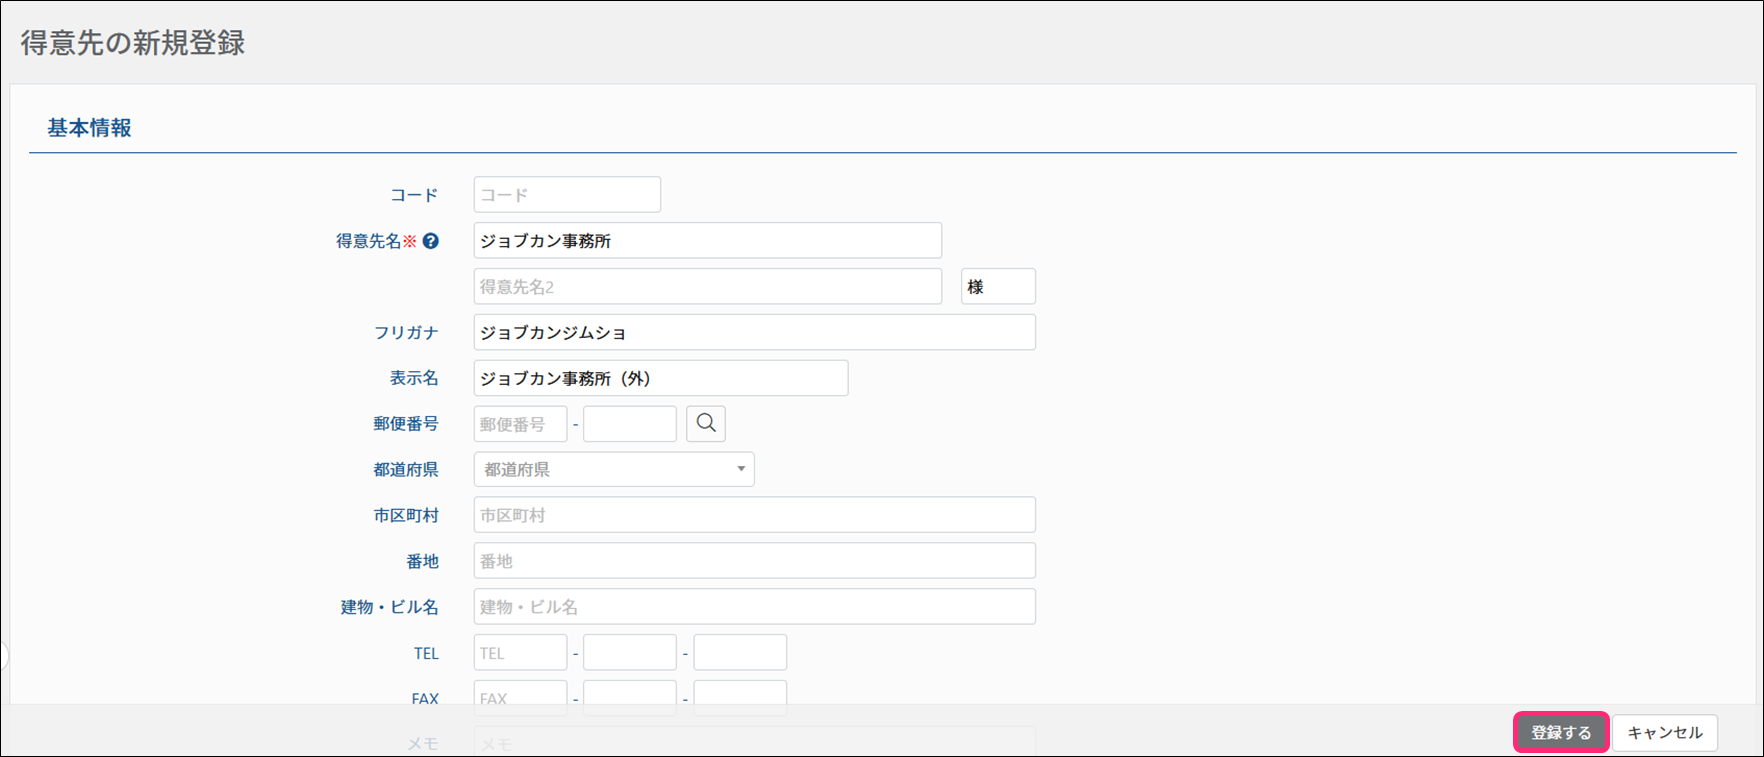Viewport: 1764px width, 757px height.
Task: Open the 都道府県 prefecture dropdown
Action: point(613,469)
